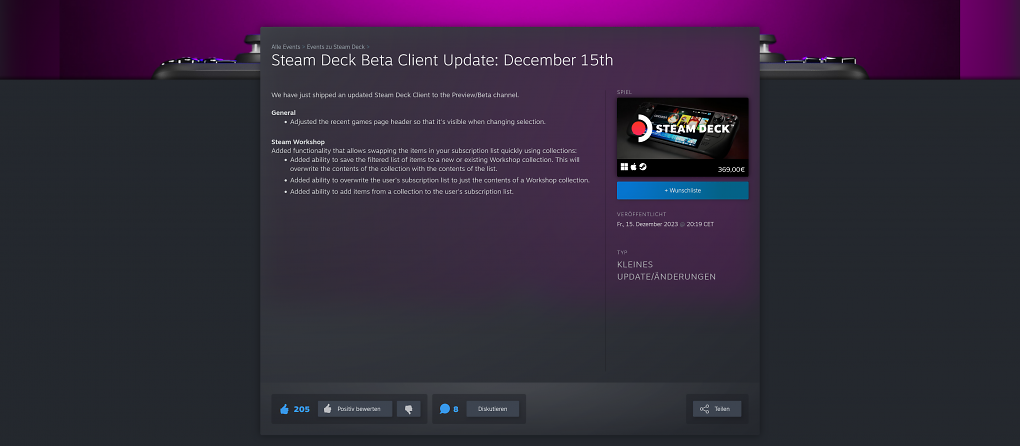1020x446 pixels.
Task: Click the bullet about overwriting the subscription list
Action: pos(440,179)
